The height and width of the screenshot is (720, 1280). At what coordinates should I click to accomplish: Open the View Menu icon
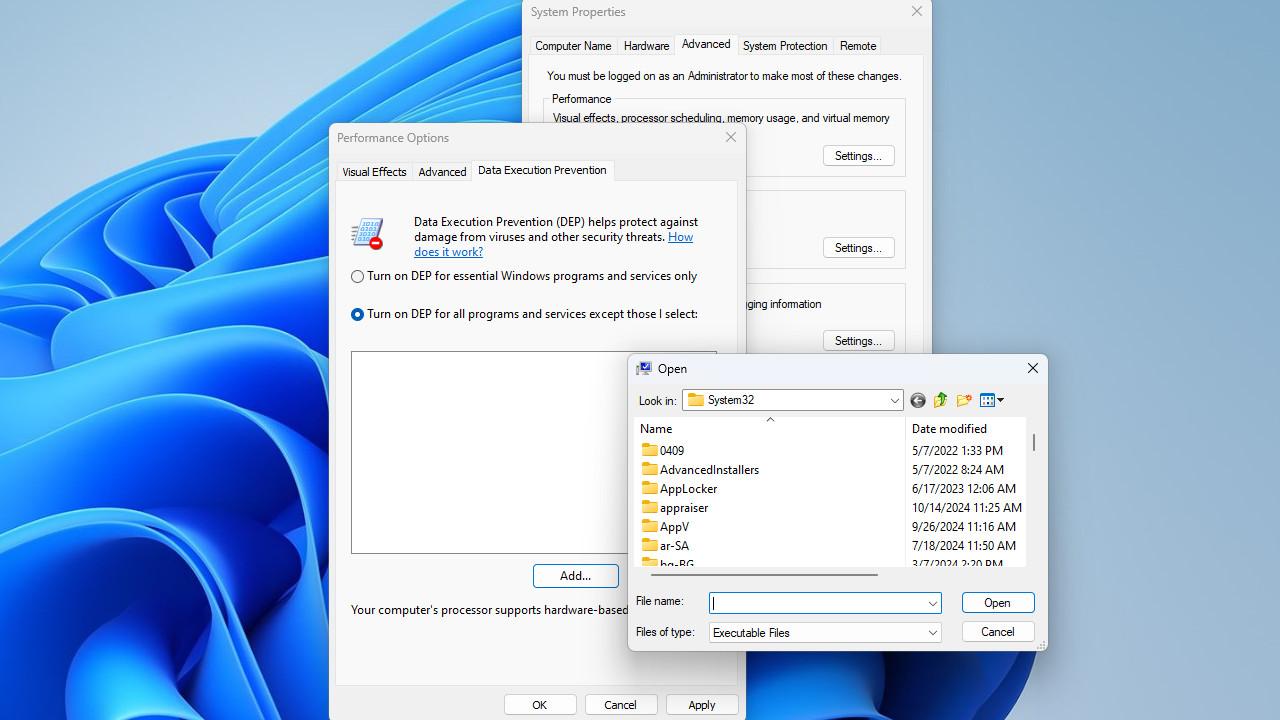click(x=991, y=401)
